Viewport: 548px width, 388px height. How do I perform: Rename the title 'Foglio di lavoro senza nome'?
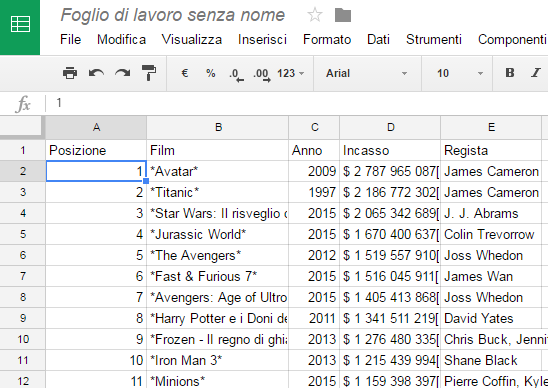[173, 15]
